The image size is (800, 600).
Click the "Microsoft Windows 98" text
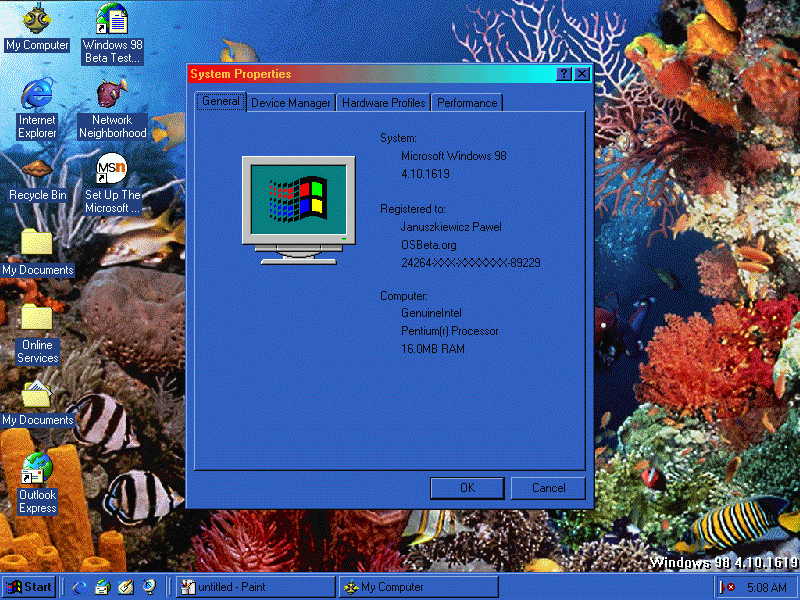click(454, 156)
